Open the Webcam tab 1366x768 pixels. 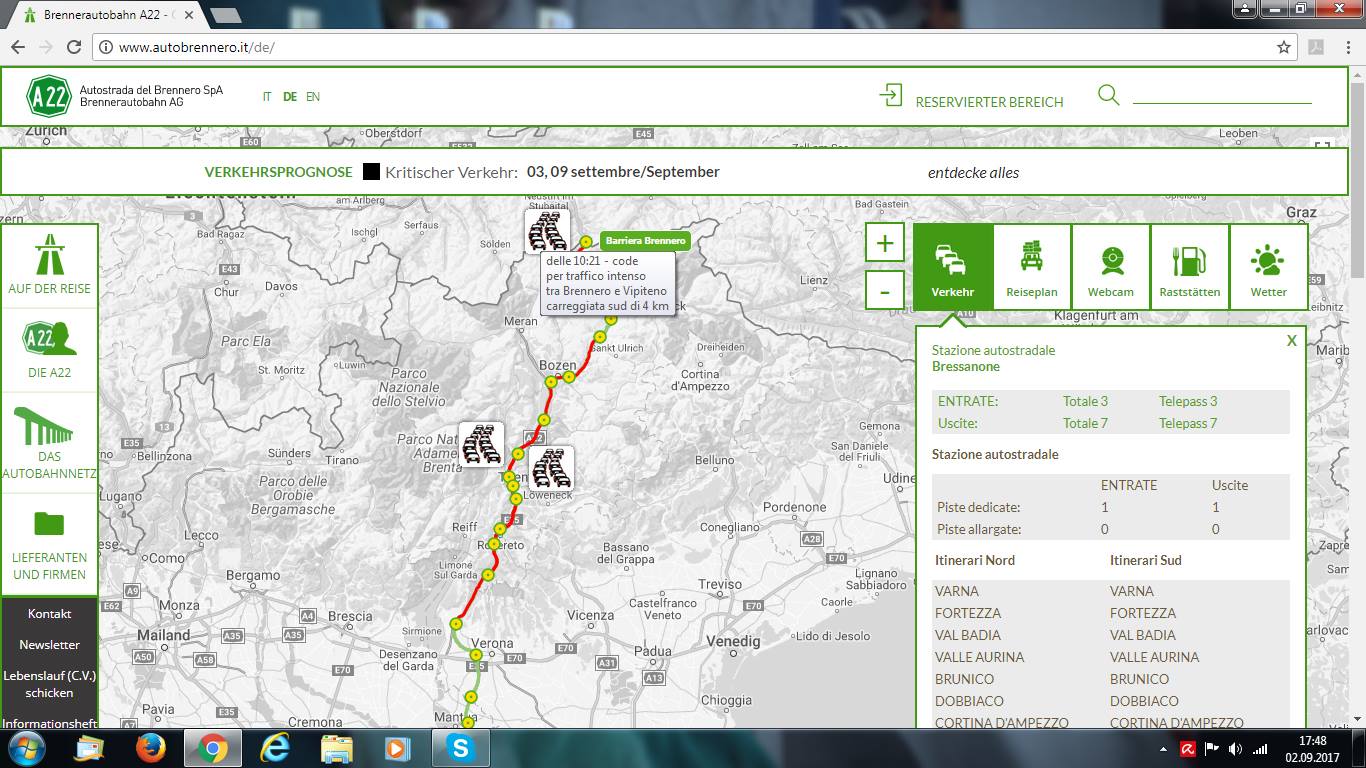(x=1111, y=266)
